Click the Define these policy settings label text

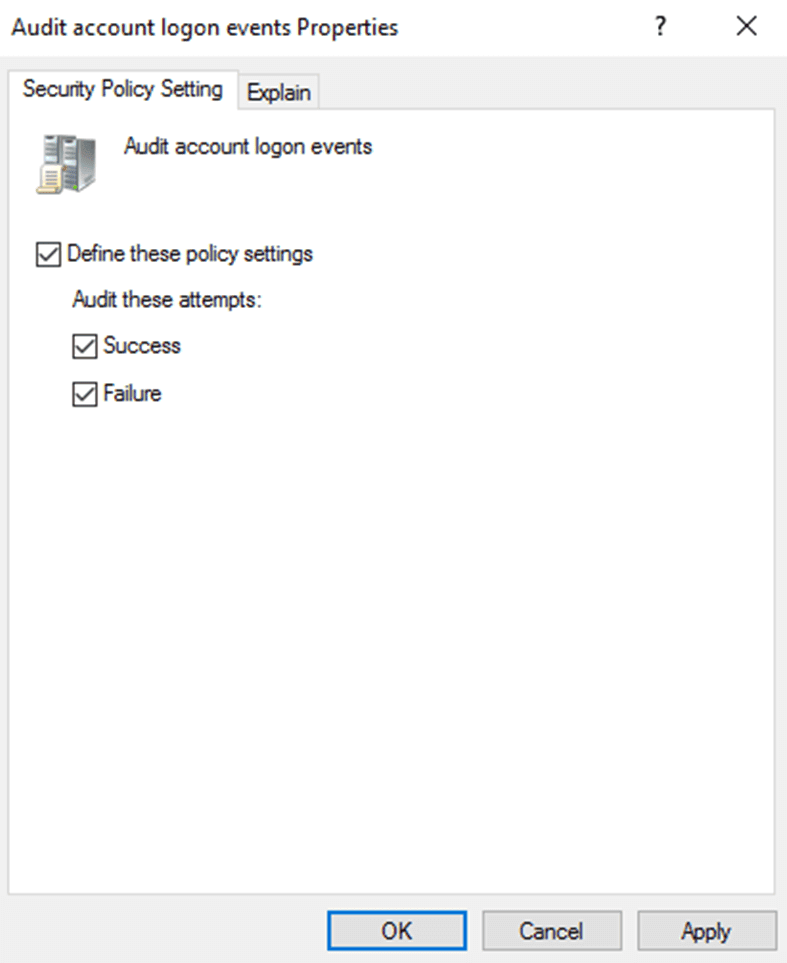(x=190, y=254)
